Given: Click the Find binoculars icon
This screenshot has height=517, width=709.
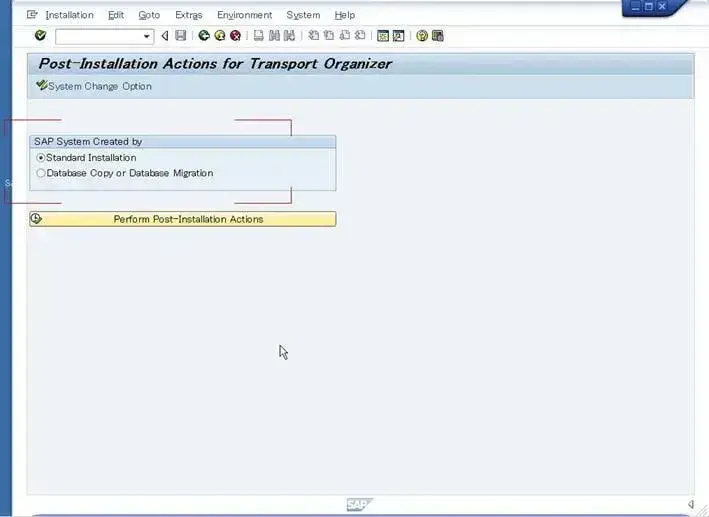Looking at the screenshot, I should click(274, 35).
